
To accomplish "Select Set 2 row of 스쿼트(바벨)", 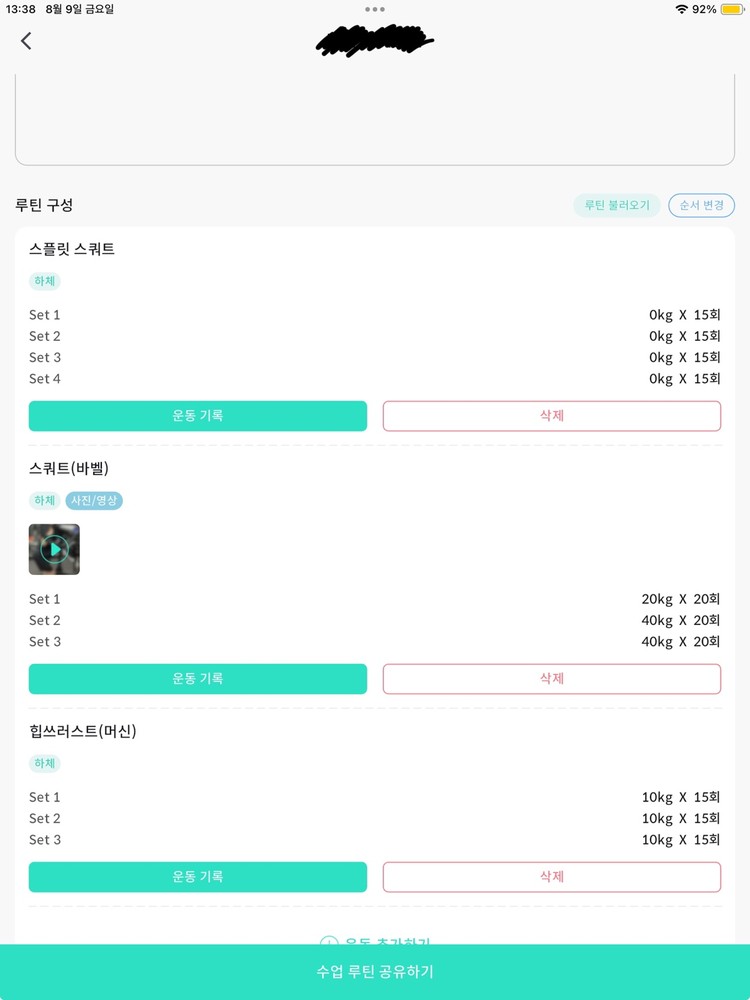I will [375, 620].
